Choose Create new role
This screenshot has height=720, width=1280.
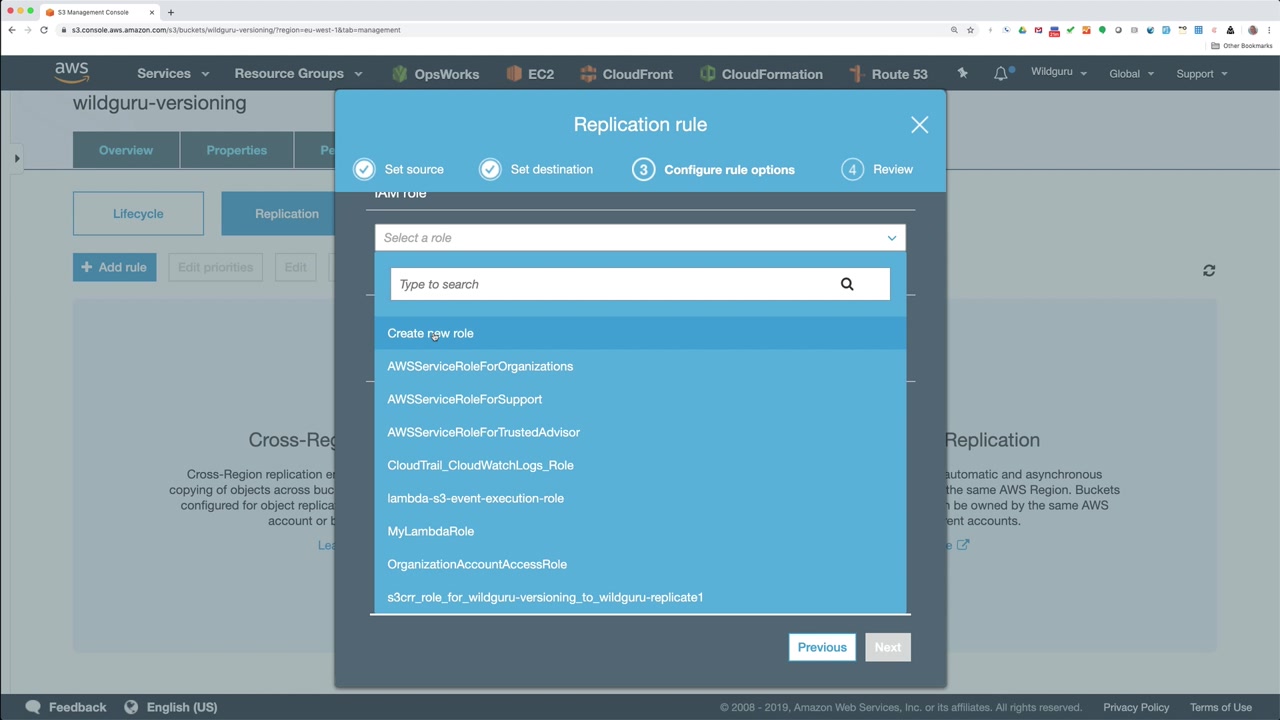[x=640, y=333]
